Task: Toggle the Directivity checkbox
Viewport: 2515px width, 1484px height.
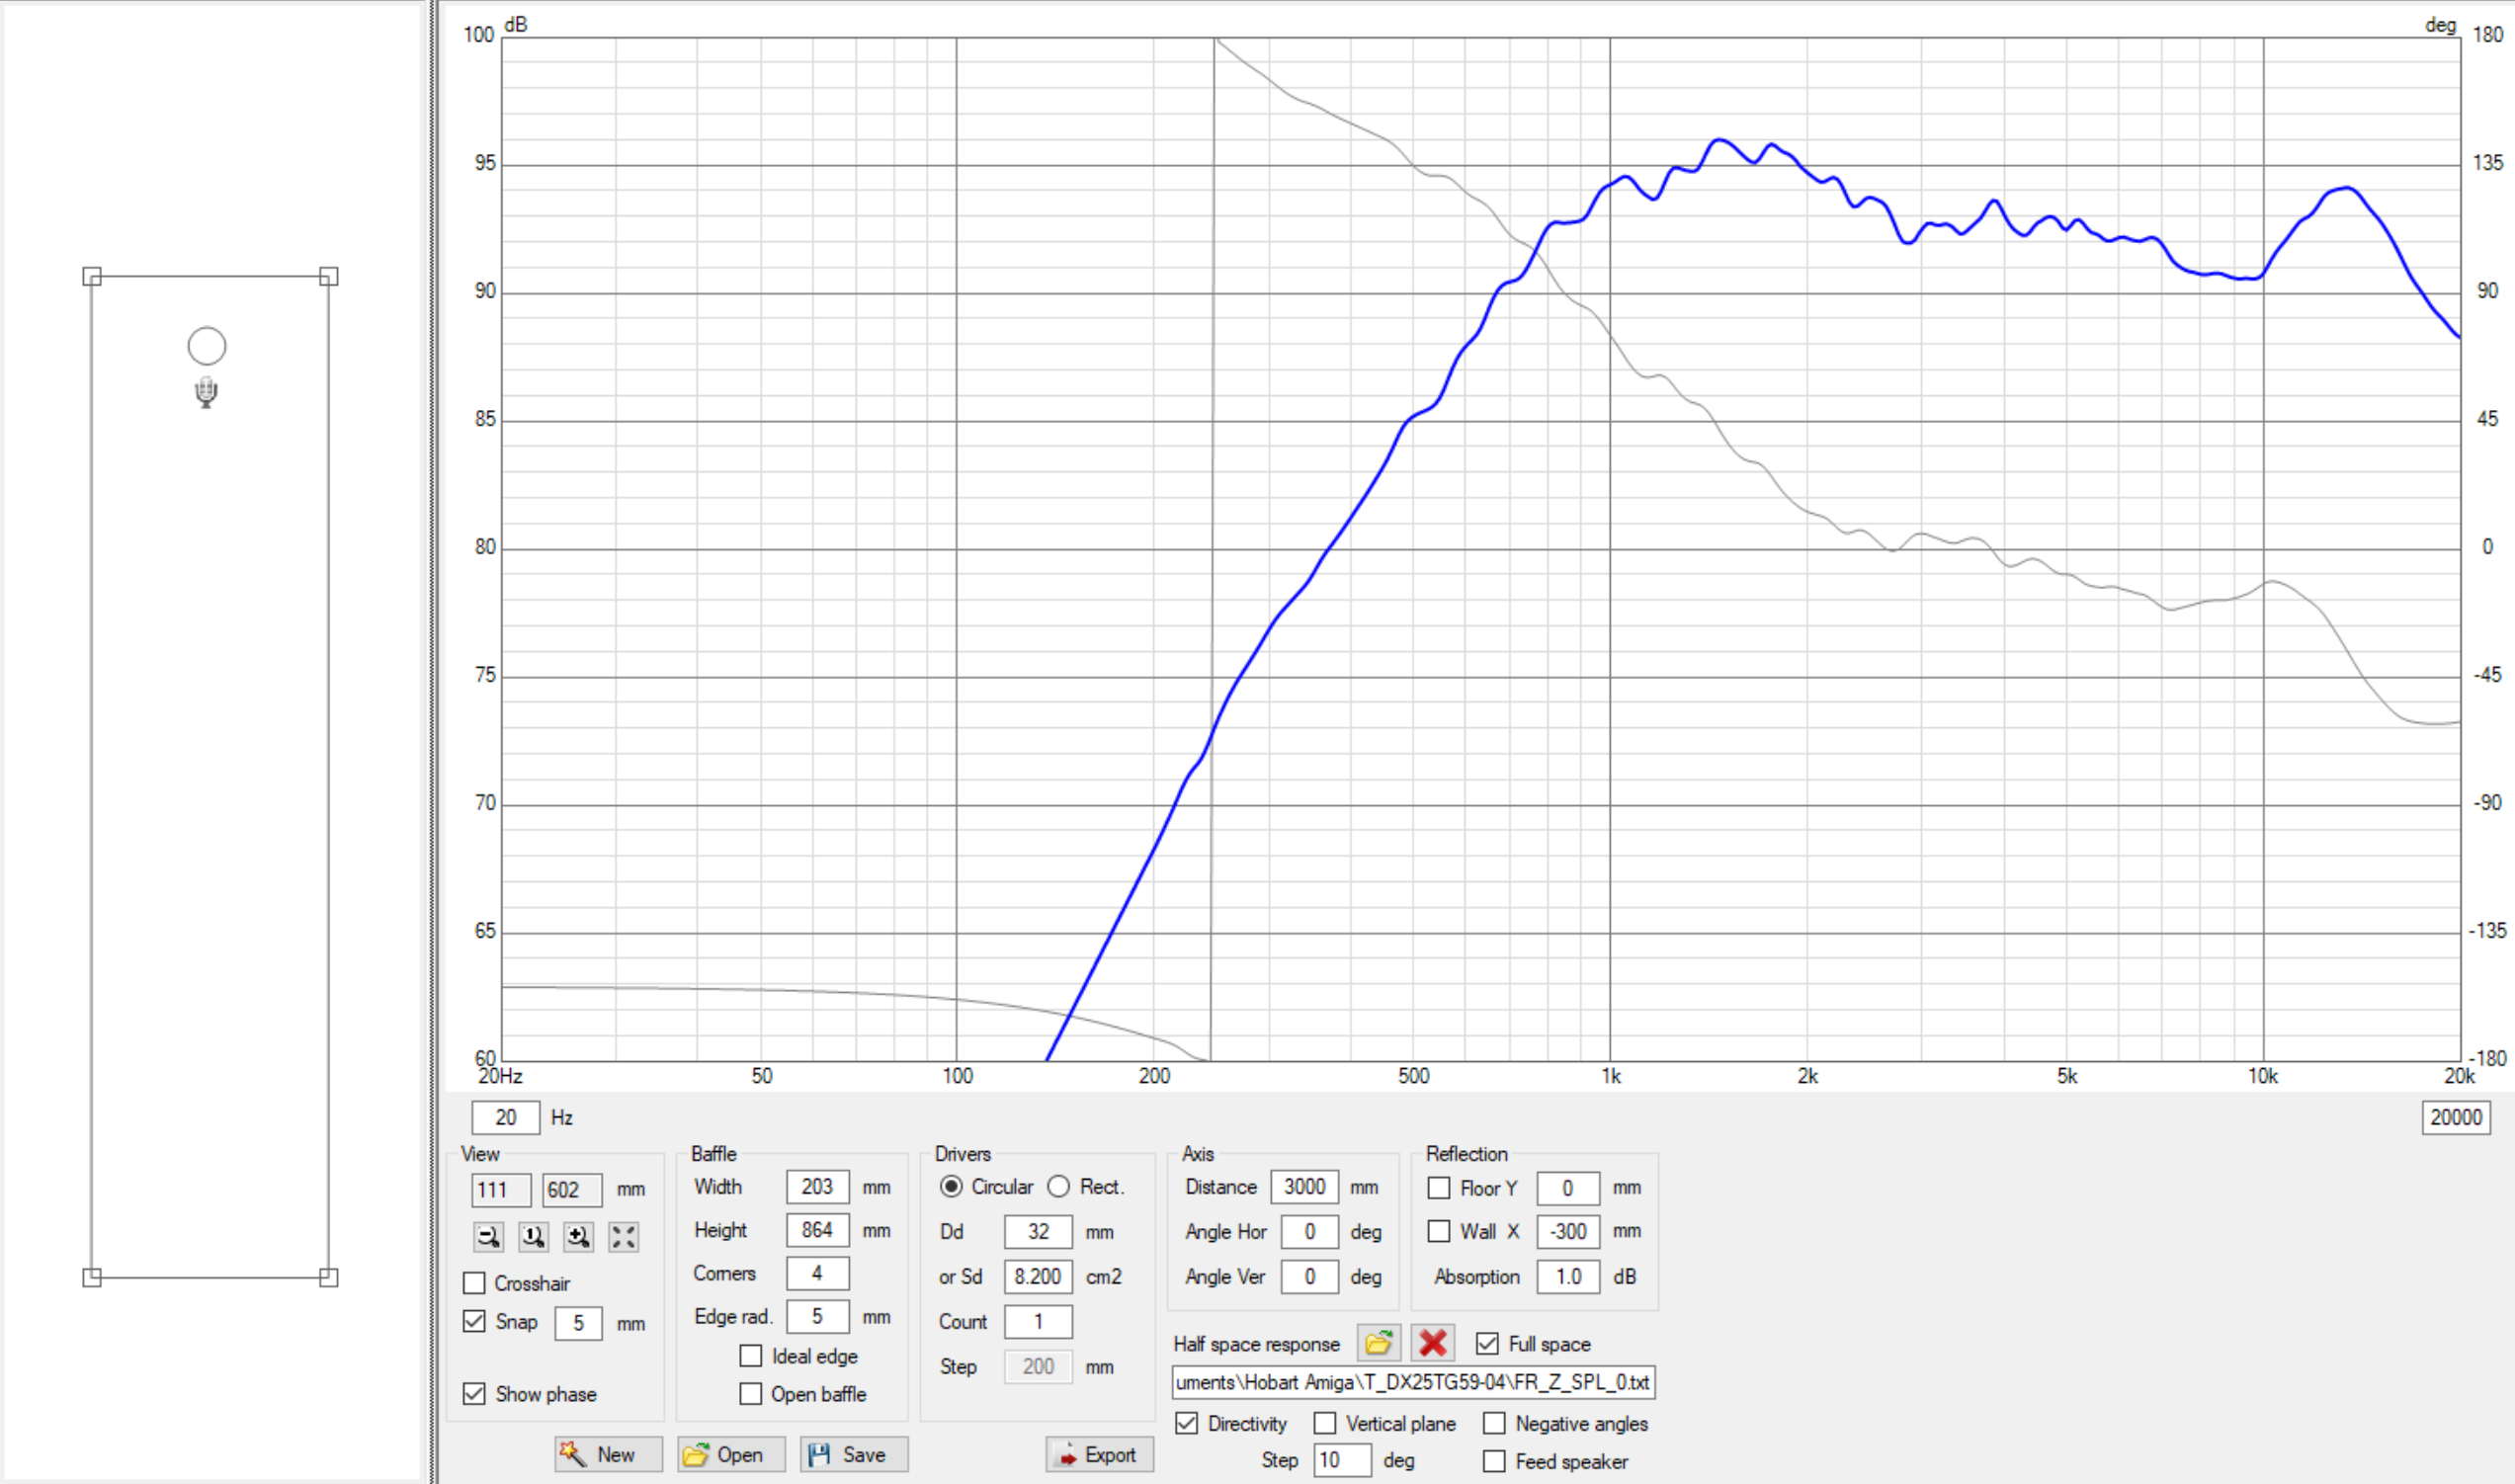Action: pyautogui.click(x=1187, y=1423)
